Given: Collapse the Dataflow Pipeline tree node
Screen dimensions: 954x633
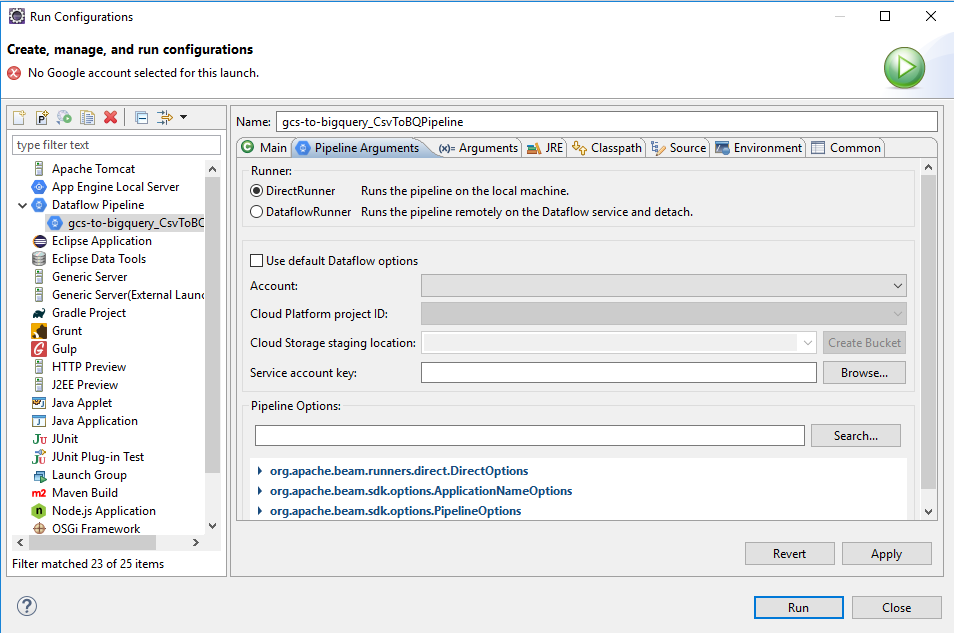Looking at the screenshot, I should [23, 205].
